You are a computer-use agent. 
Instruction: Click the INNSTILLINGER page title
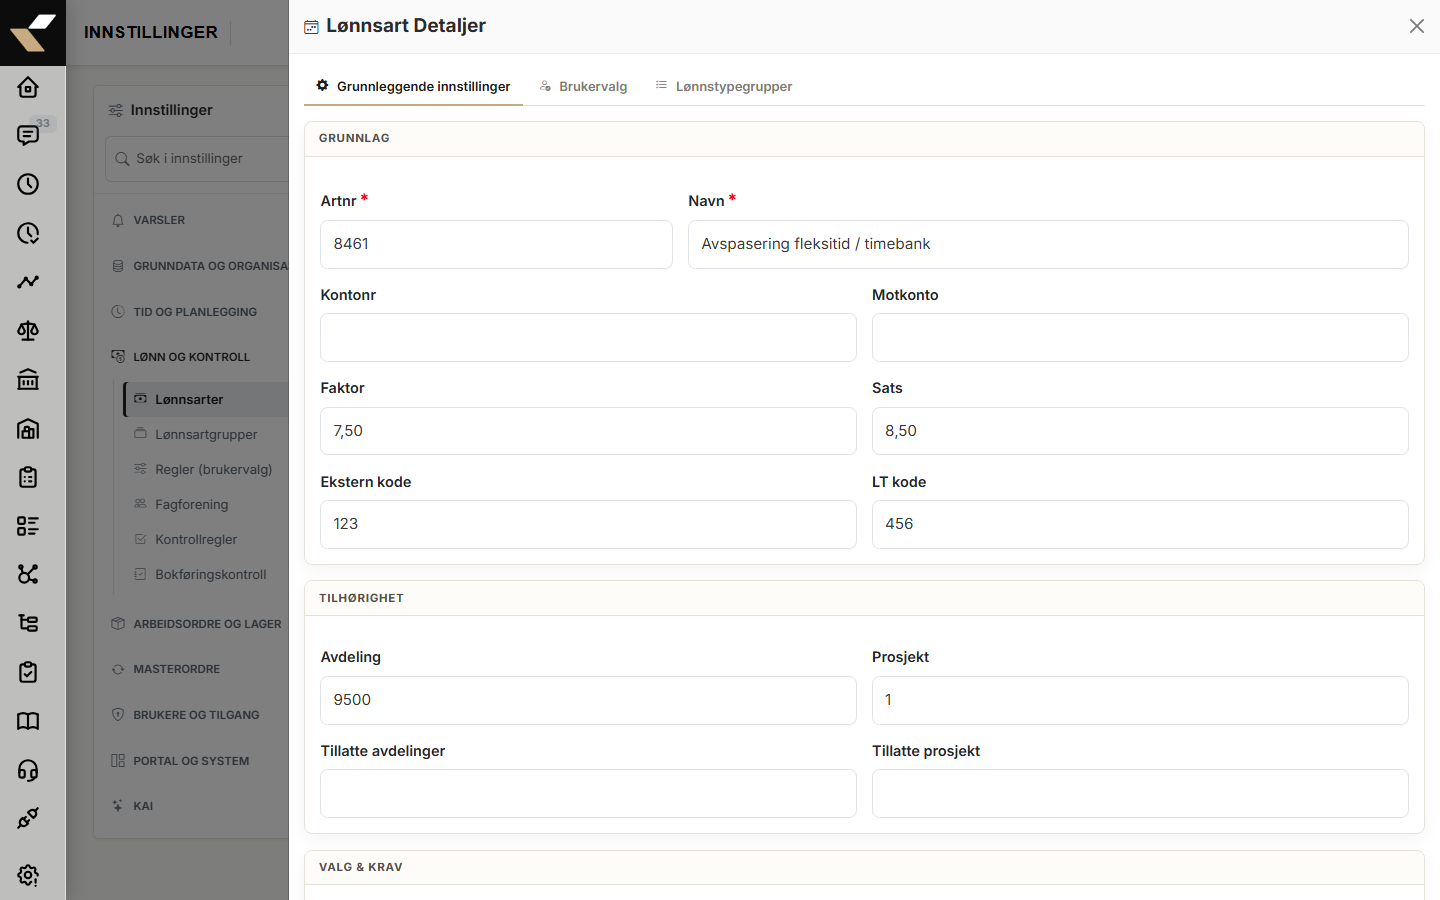click(x=151, y=33)
